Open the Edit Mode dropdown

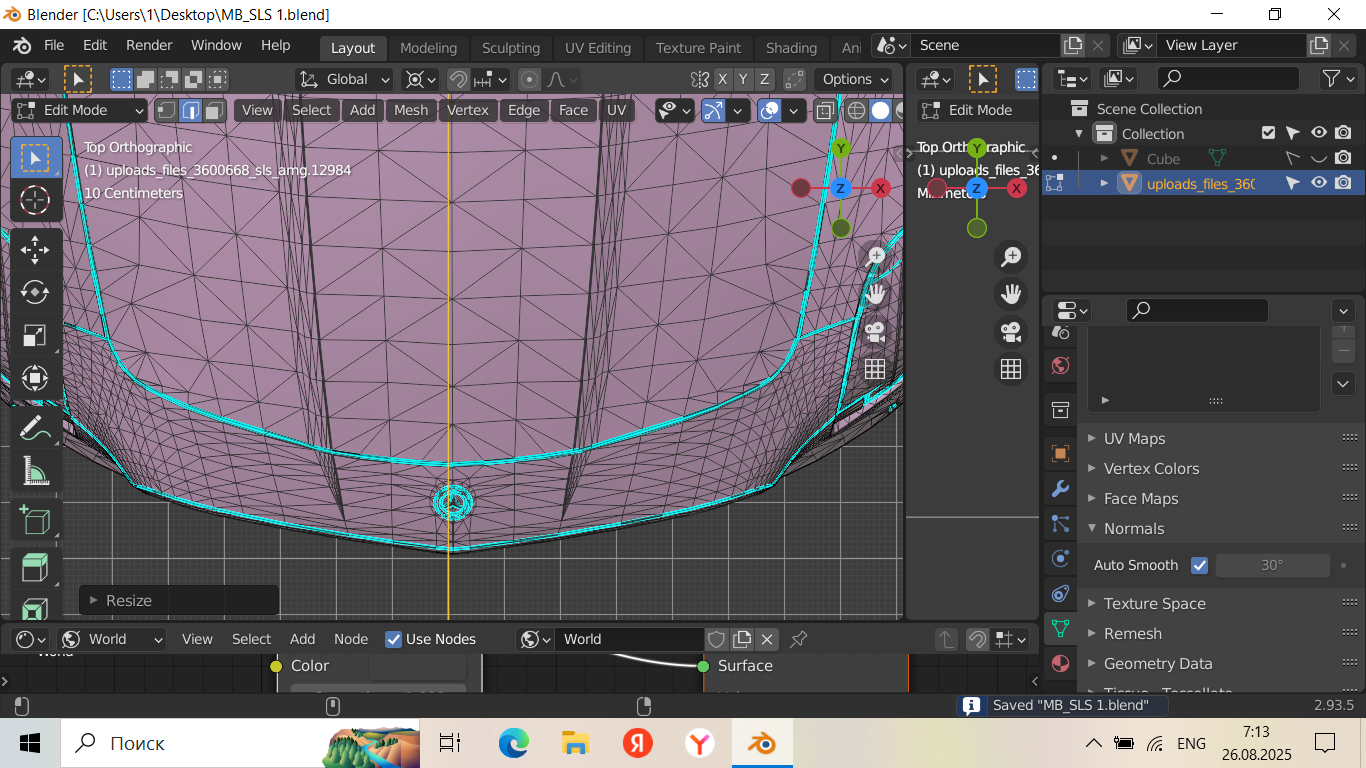click(x=80, y=110)
